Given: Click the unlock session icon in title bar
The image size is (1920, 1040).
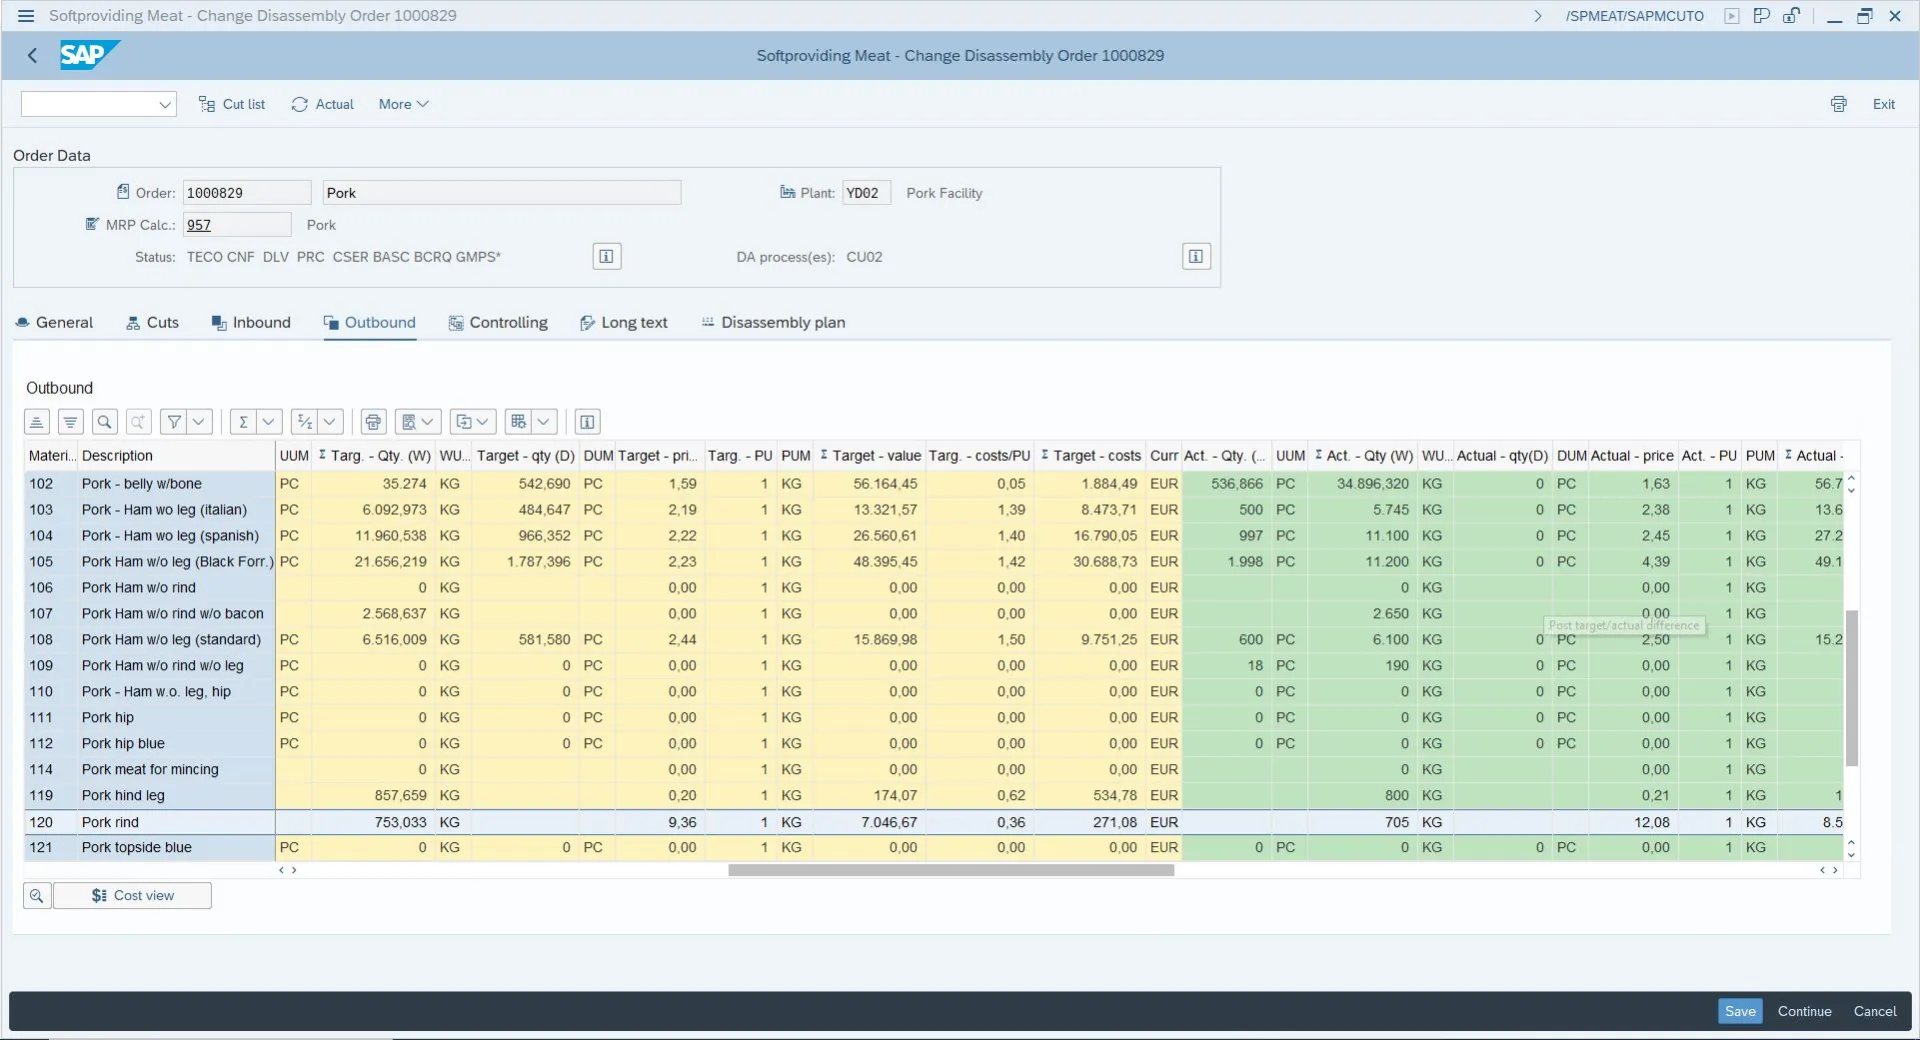Looking at the screenshot, I should click(1791, 16).
